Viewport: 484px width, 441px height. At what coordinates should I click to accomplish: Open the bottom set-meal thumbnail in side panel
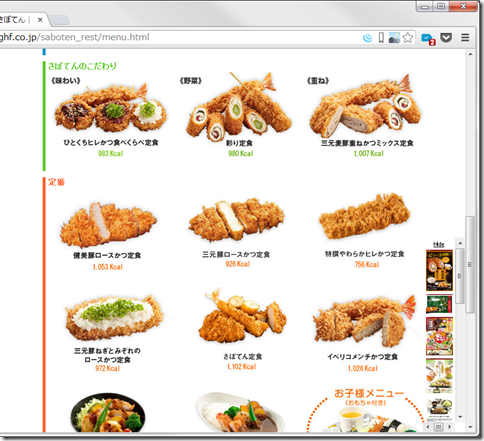pyautogui.click(x=439, y=408)
